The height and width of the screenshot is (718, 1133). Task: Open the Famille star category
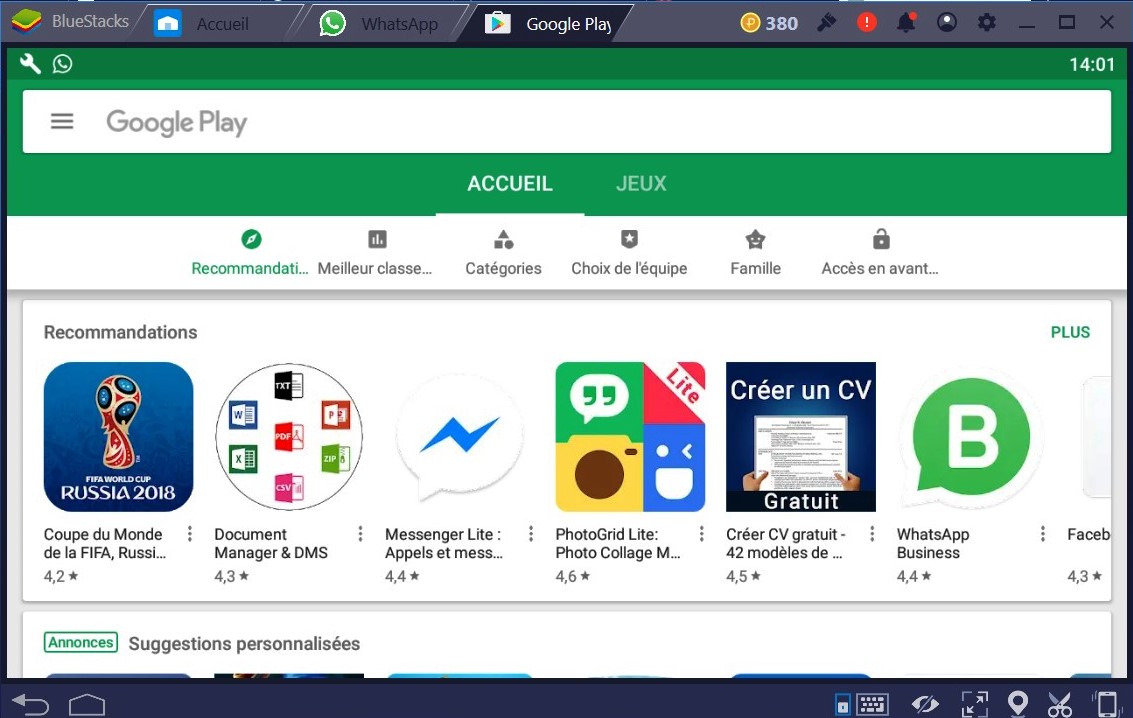pyautogui.click(x=755, y=252)
